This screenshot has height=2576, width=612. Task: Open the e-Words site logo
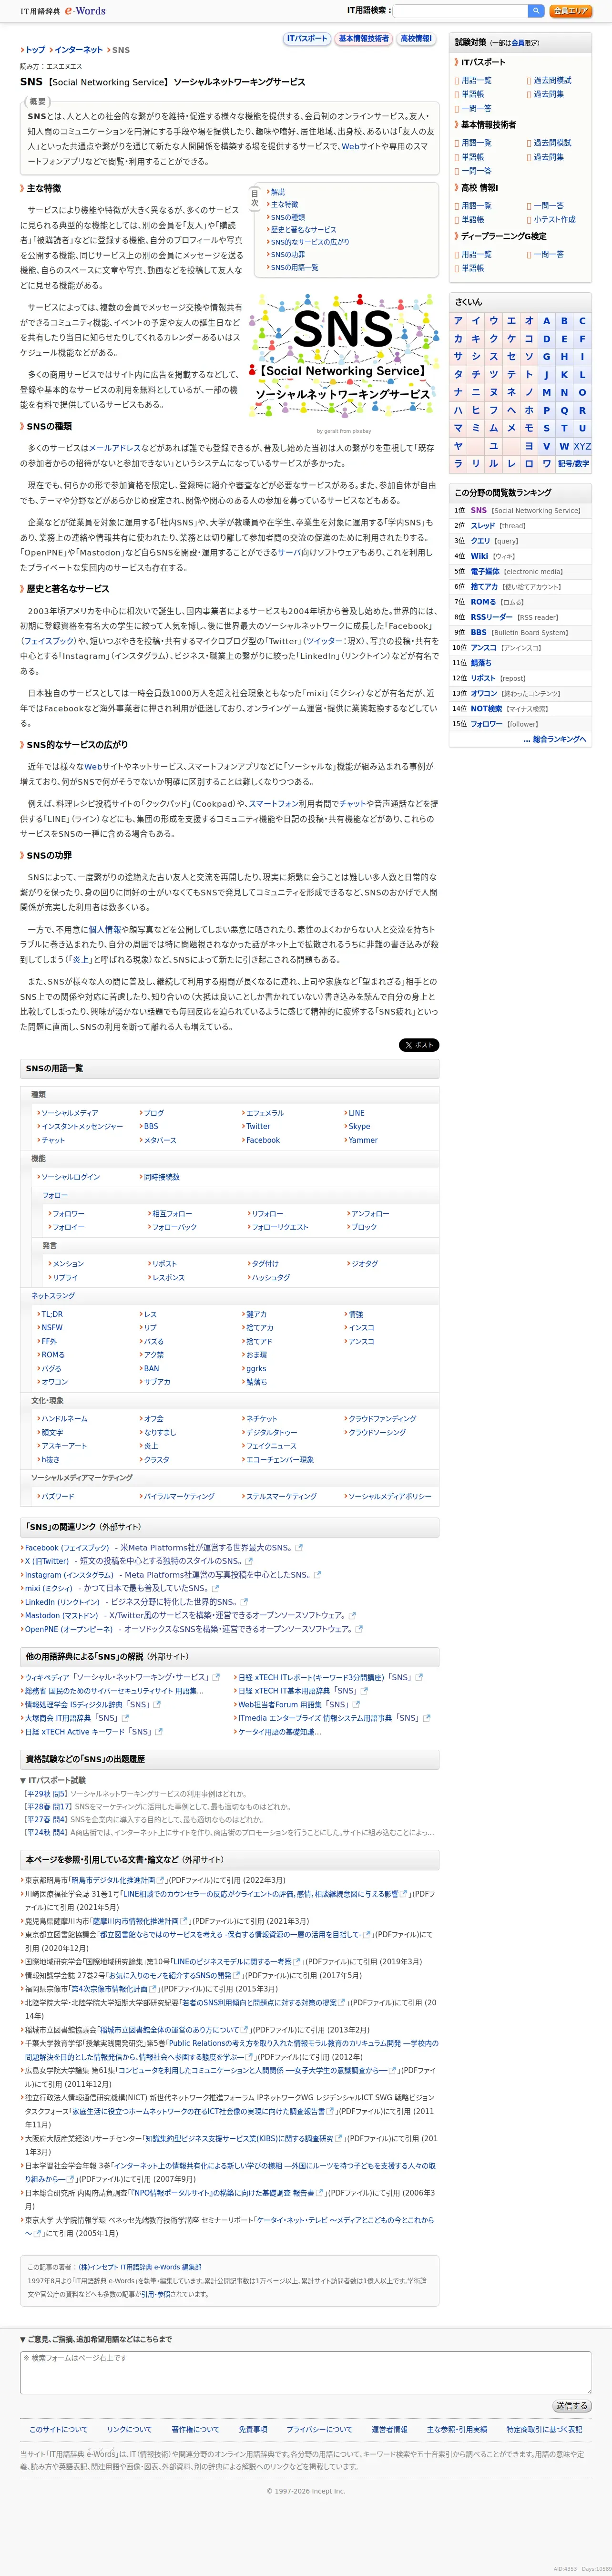pyautogui.click(x=63, y=11)
